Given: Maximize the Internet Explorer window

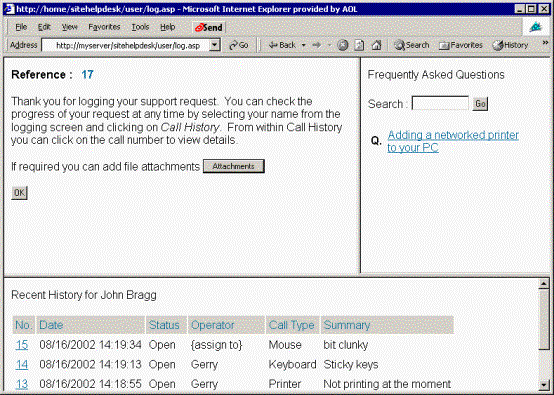Looking at the screenshot, I should click(x=531, y=9).
